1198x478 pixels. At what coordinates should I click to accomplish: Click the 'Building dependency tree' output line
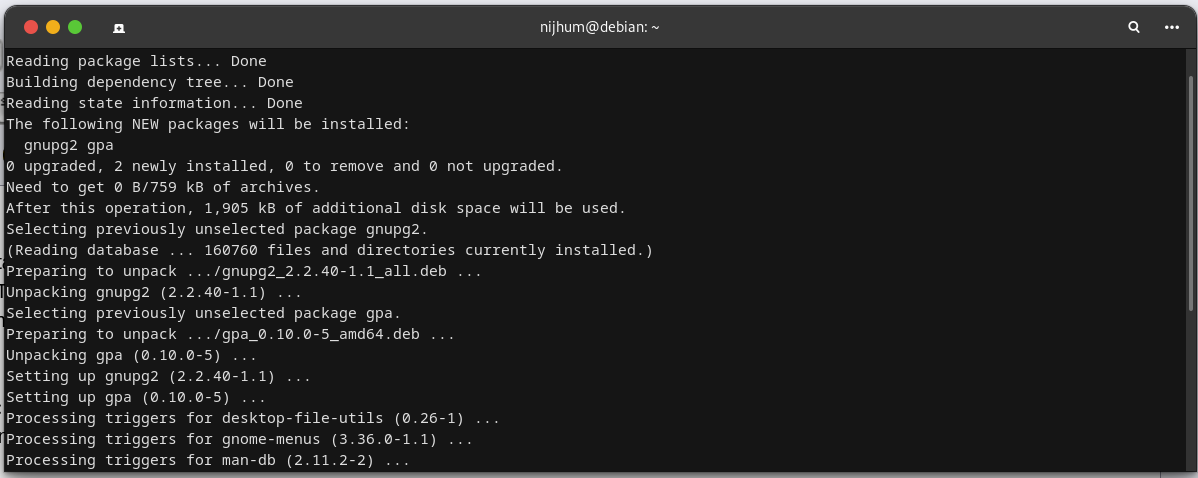click(x=150, y=82)
